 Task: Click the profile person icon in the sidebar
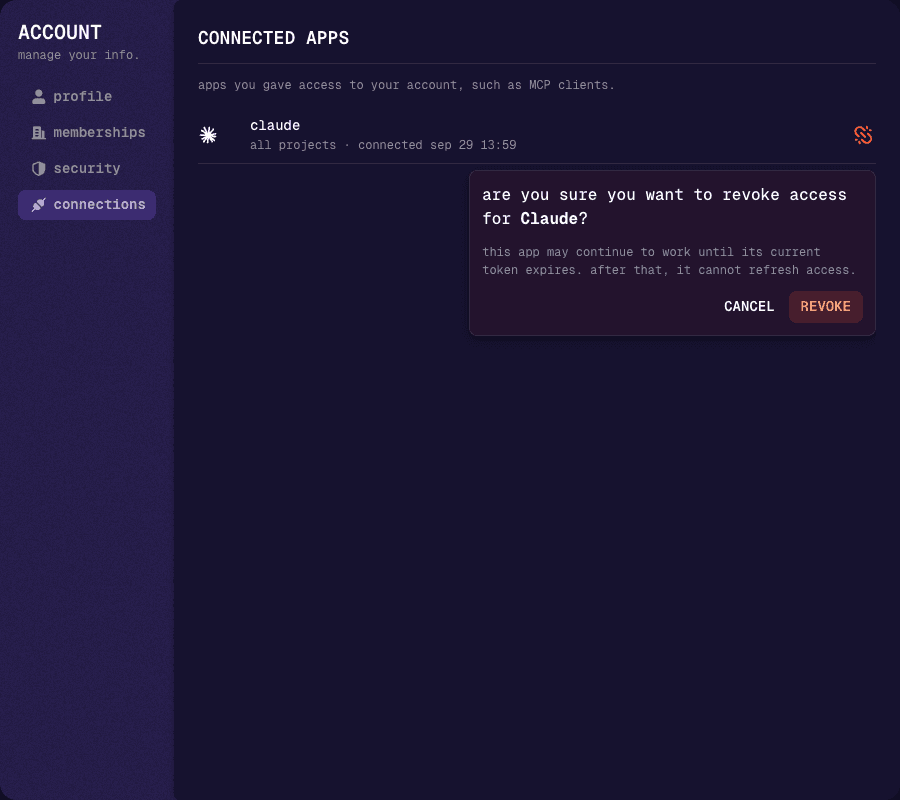(38, 96)
